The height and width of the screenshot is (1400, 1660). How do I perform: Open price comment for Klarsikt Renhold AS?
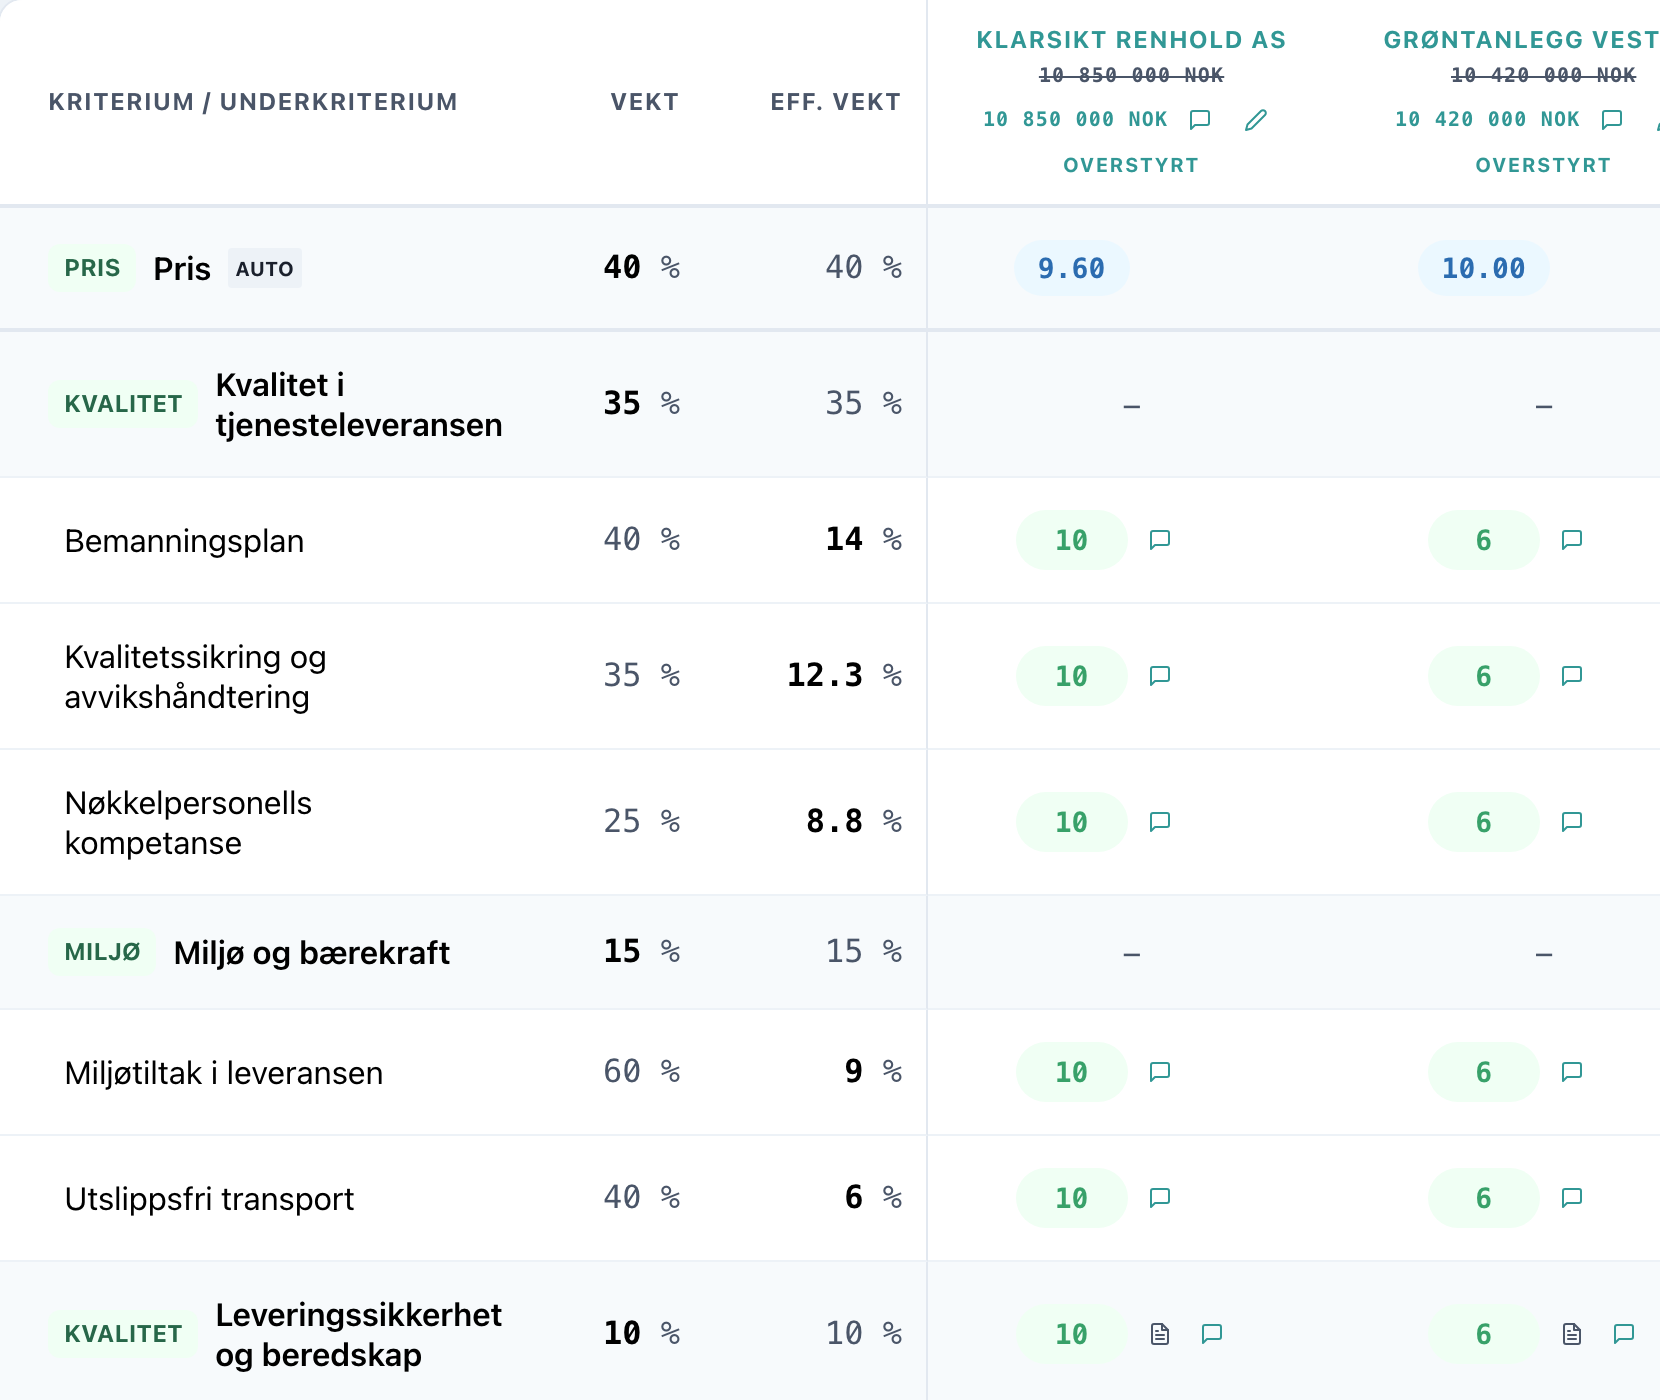coord(1200,120)
